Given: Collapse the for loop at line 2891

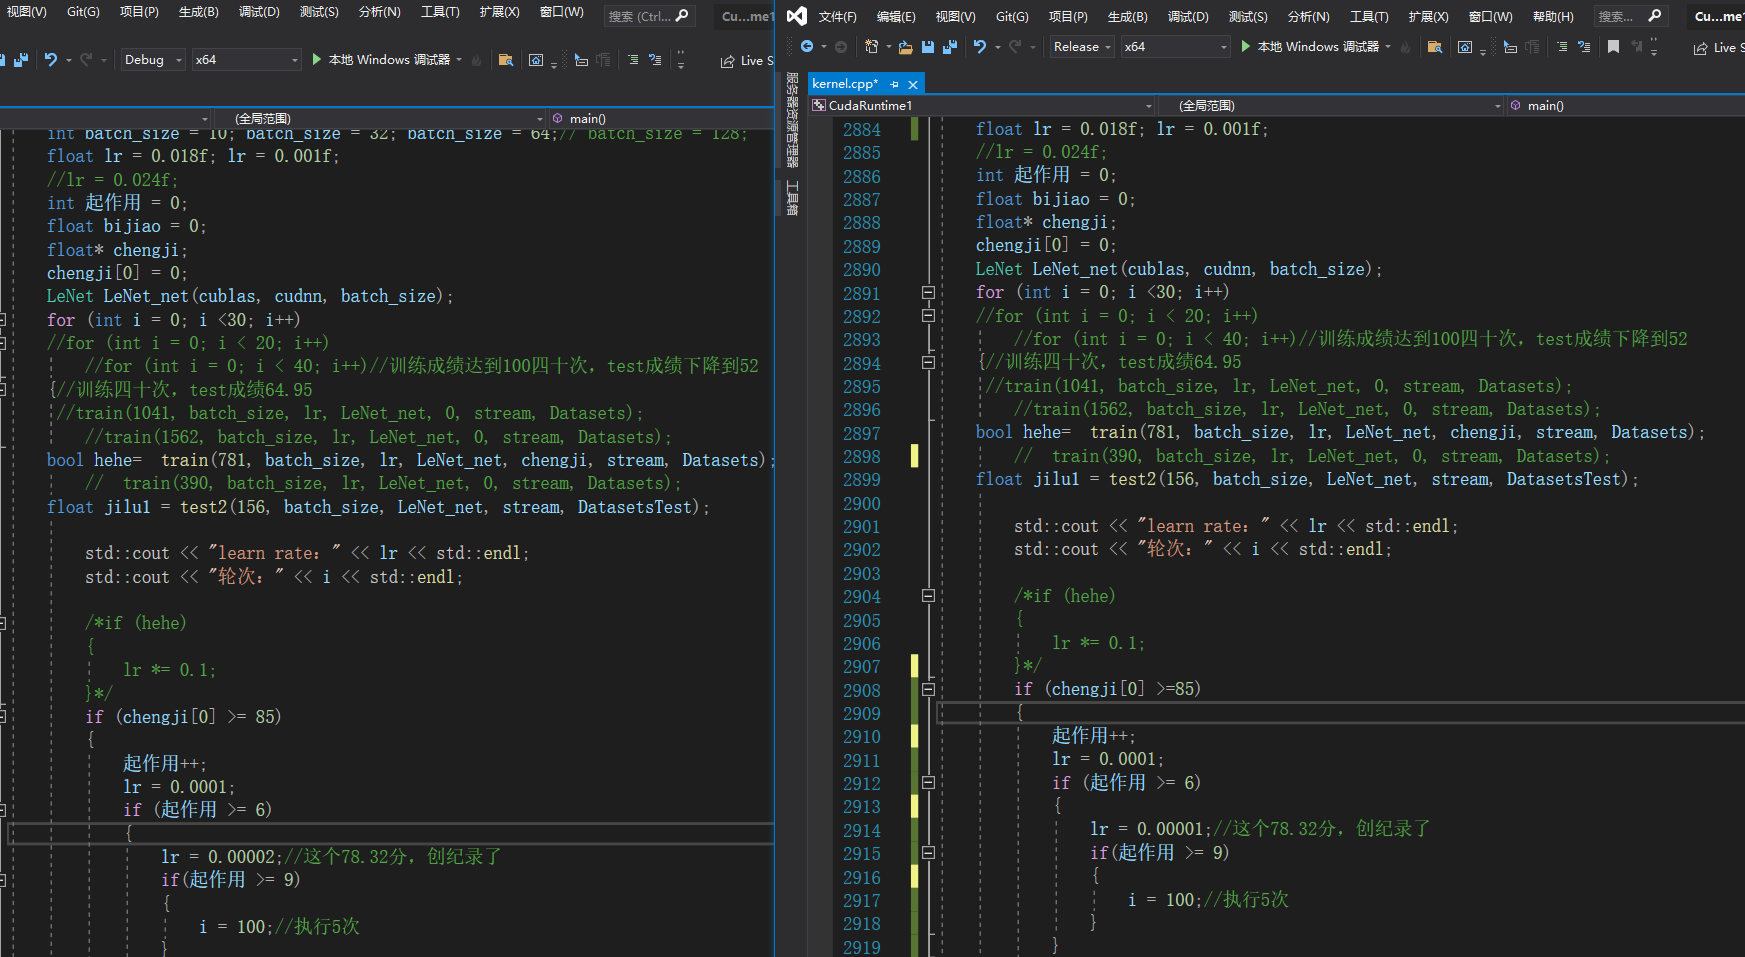Looking at the screenshot, I should pyautogui.click(x=928, y=293).
